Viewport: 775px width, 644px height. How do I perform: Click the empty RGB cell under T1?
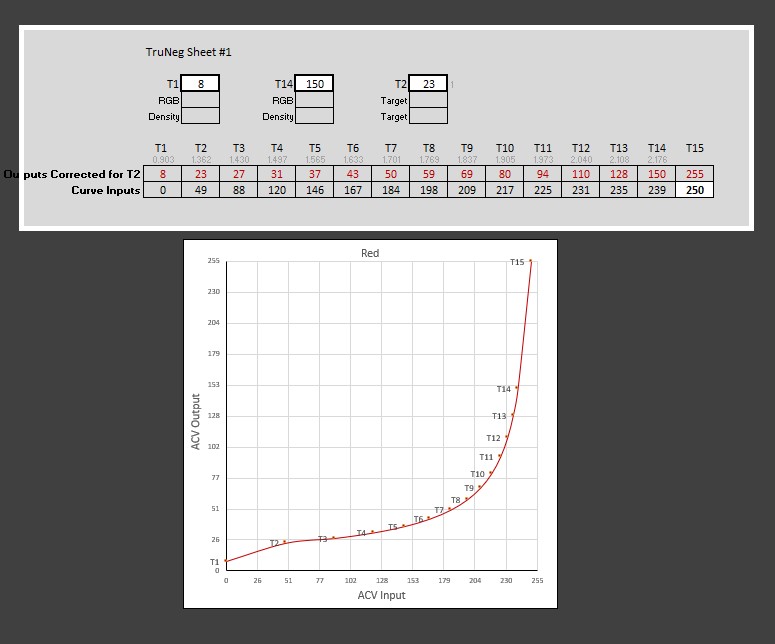coord(200,100)
